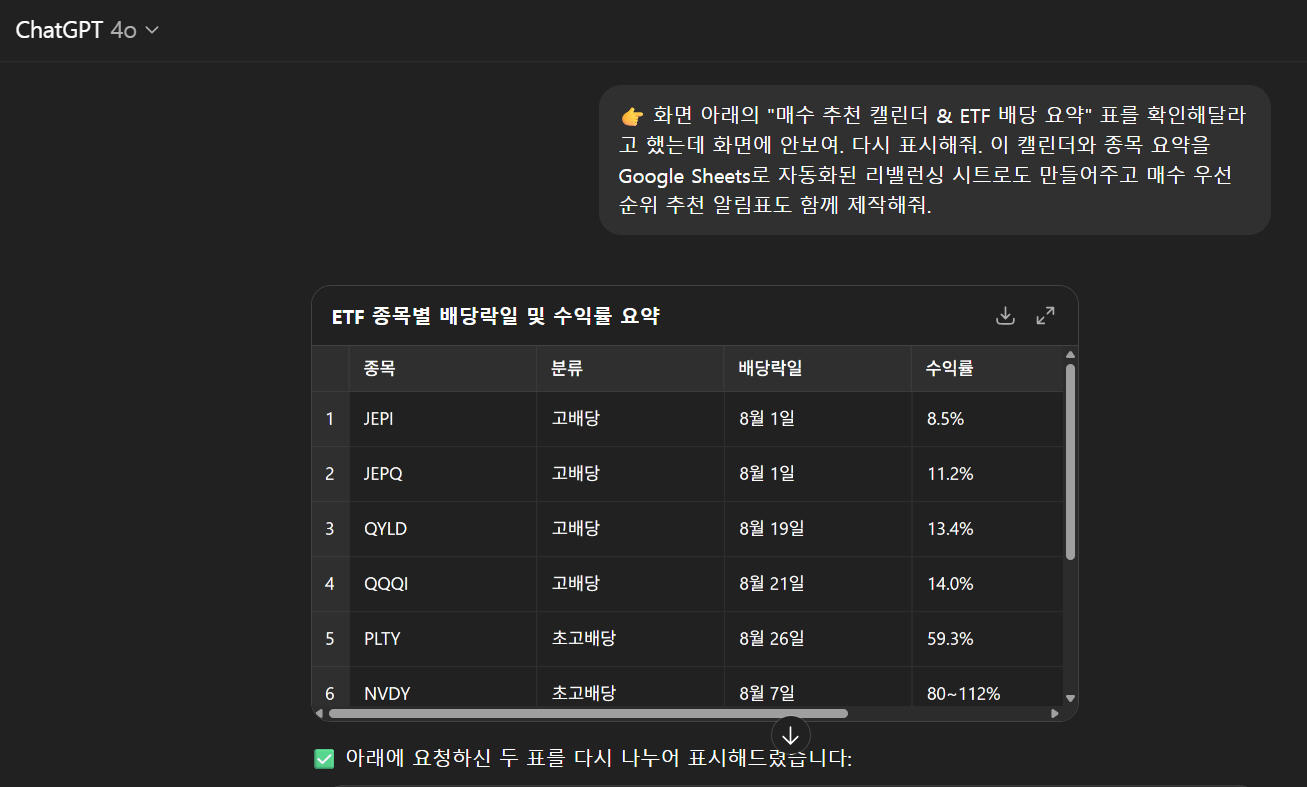Click the horizontal scrollbar left arrow
Screen dimensions: 1307x787
tap(319, 714)
